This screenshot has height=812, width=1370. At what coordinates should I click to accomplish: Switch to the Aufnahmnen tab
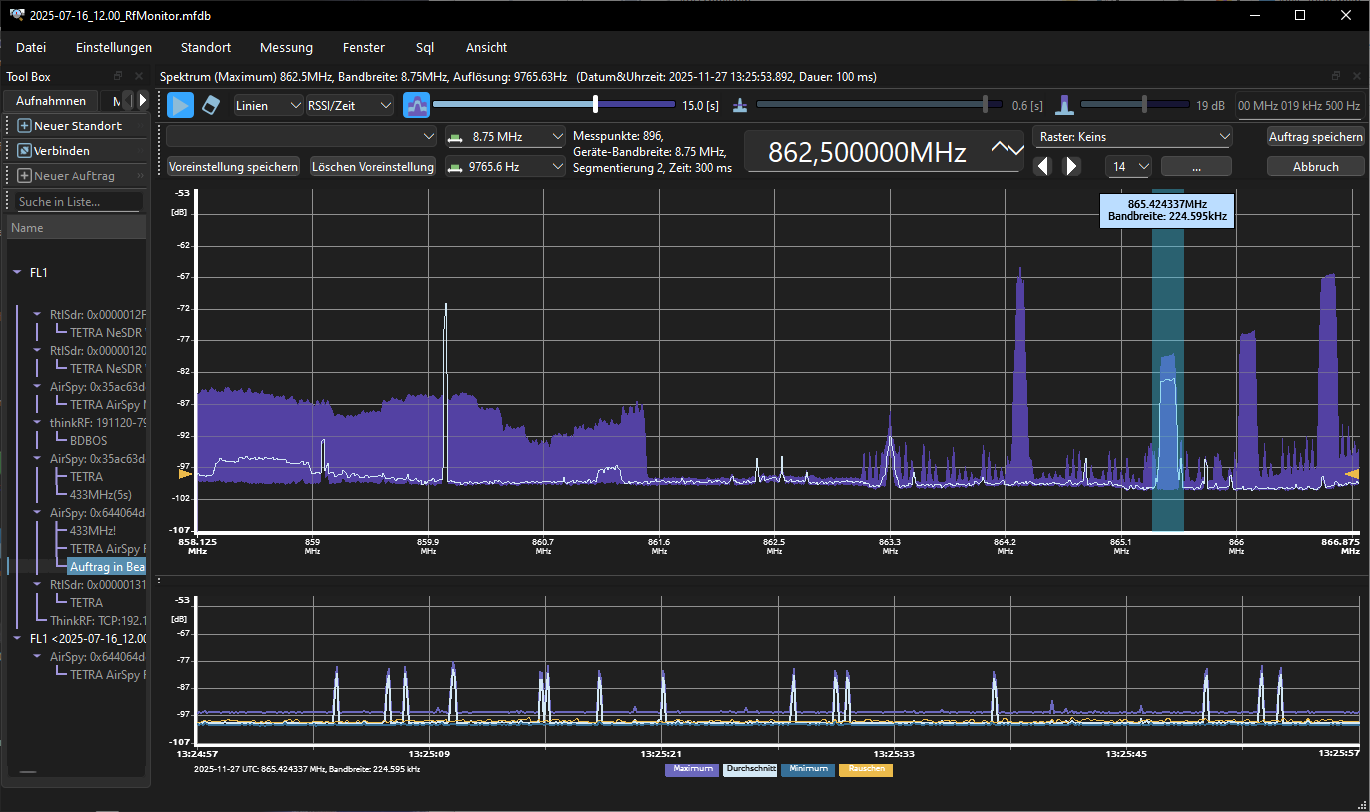click(x=50, y=100)
